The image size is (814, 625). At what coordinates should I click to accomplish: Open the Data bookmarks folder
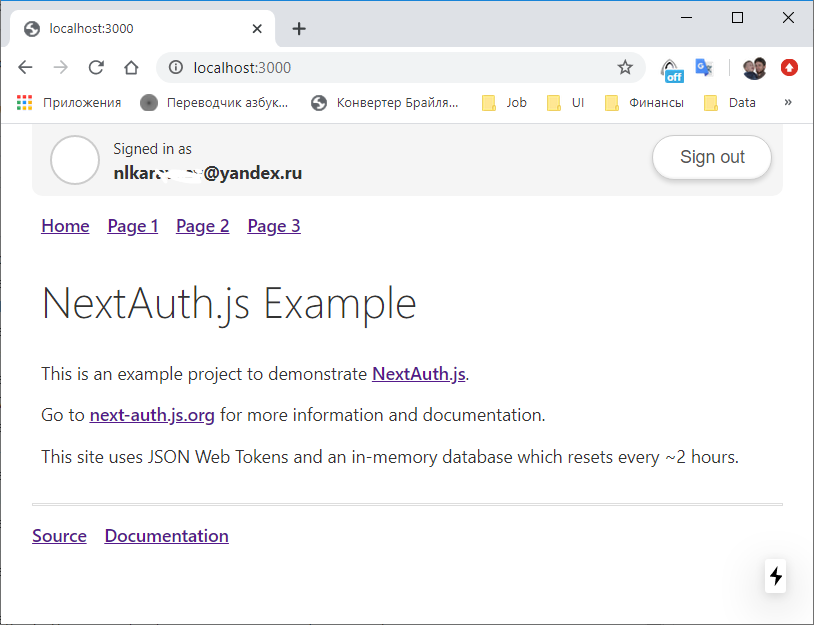[729, 103]
